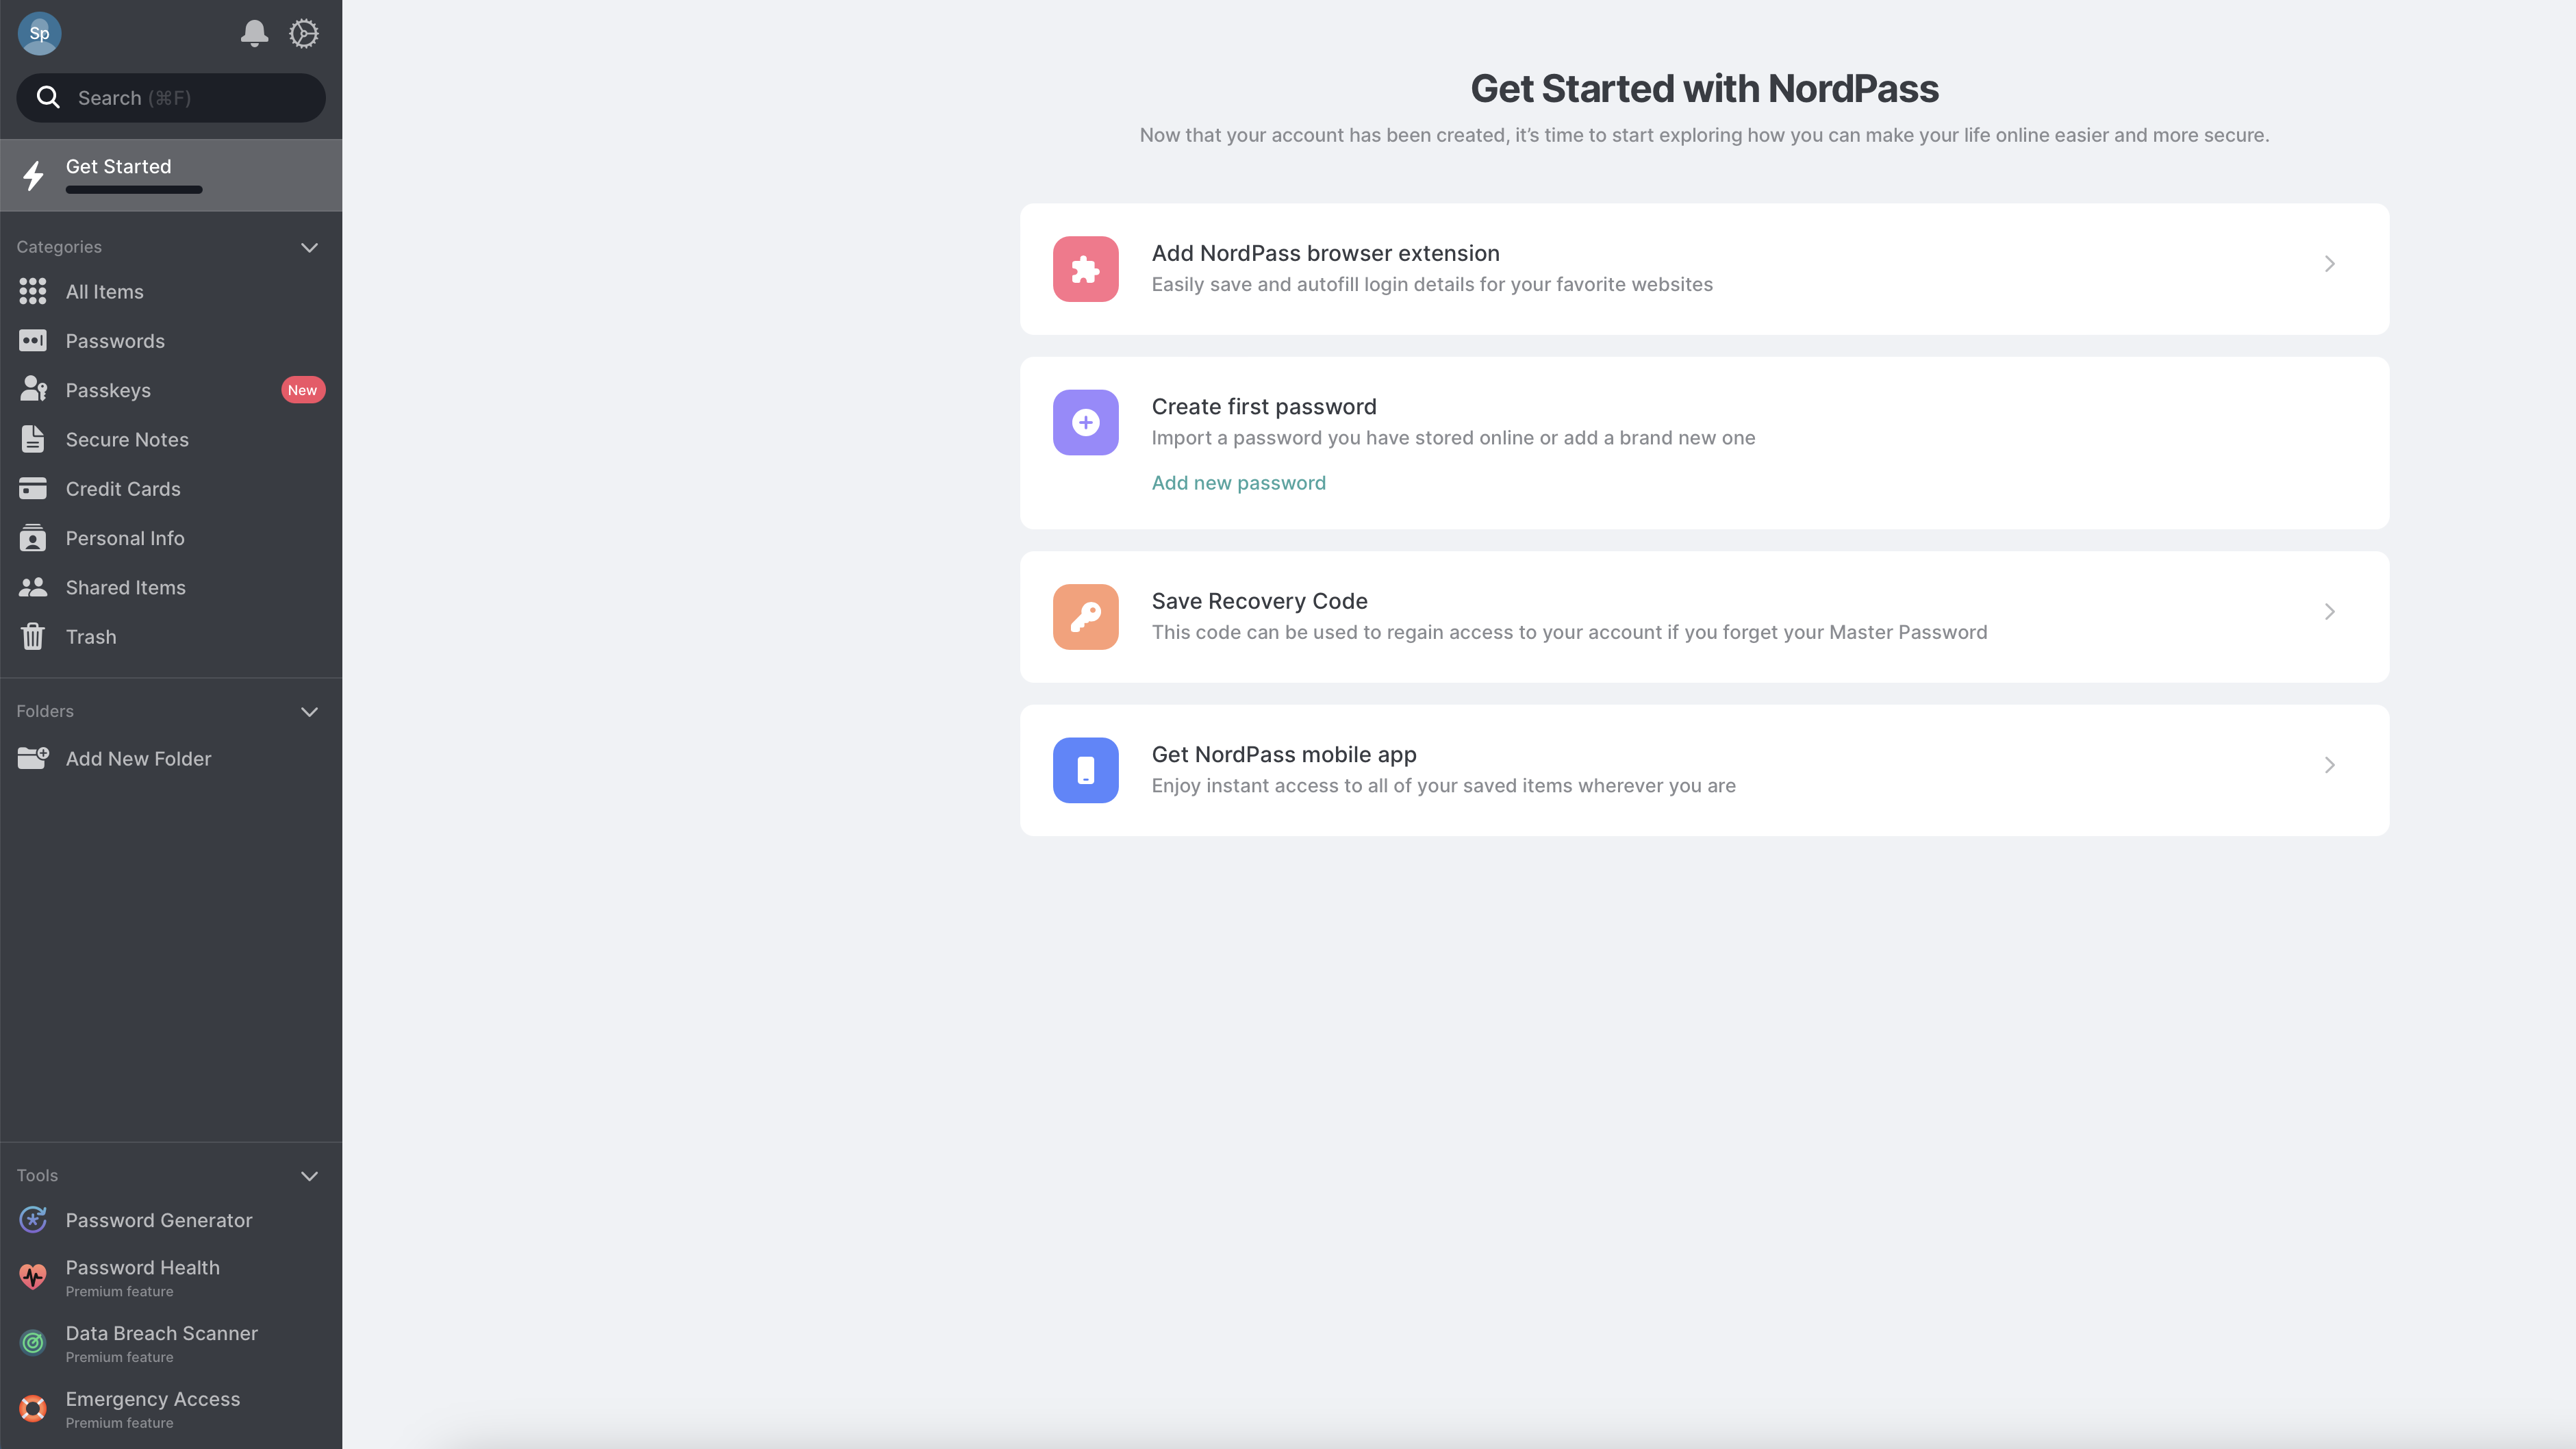The height and width of the screenshot is (1449, 2576).
Task: Open All Items category
Action: (x=171, y=291)
